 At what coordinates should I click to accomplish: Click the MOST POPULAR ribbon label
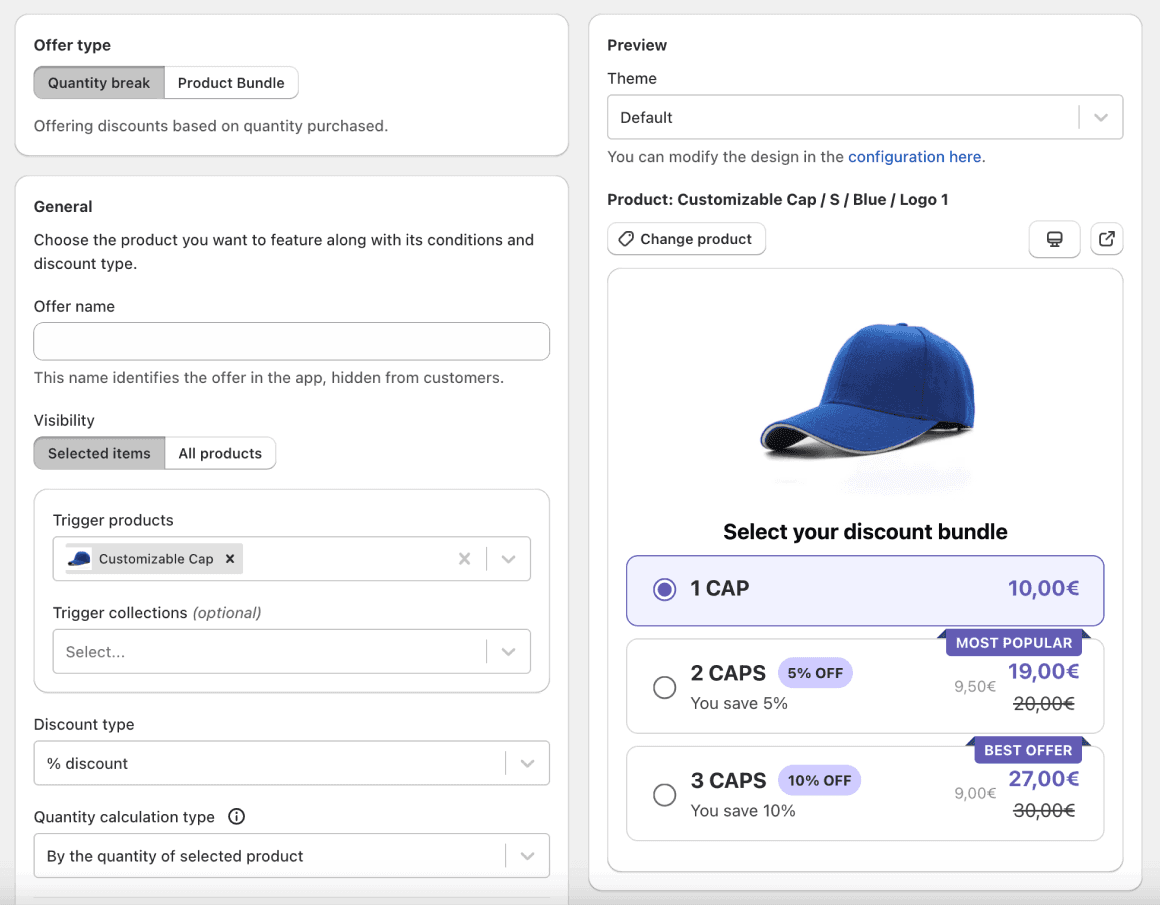pyautogui.click(x=1014, y=642)
